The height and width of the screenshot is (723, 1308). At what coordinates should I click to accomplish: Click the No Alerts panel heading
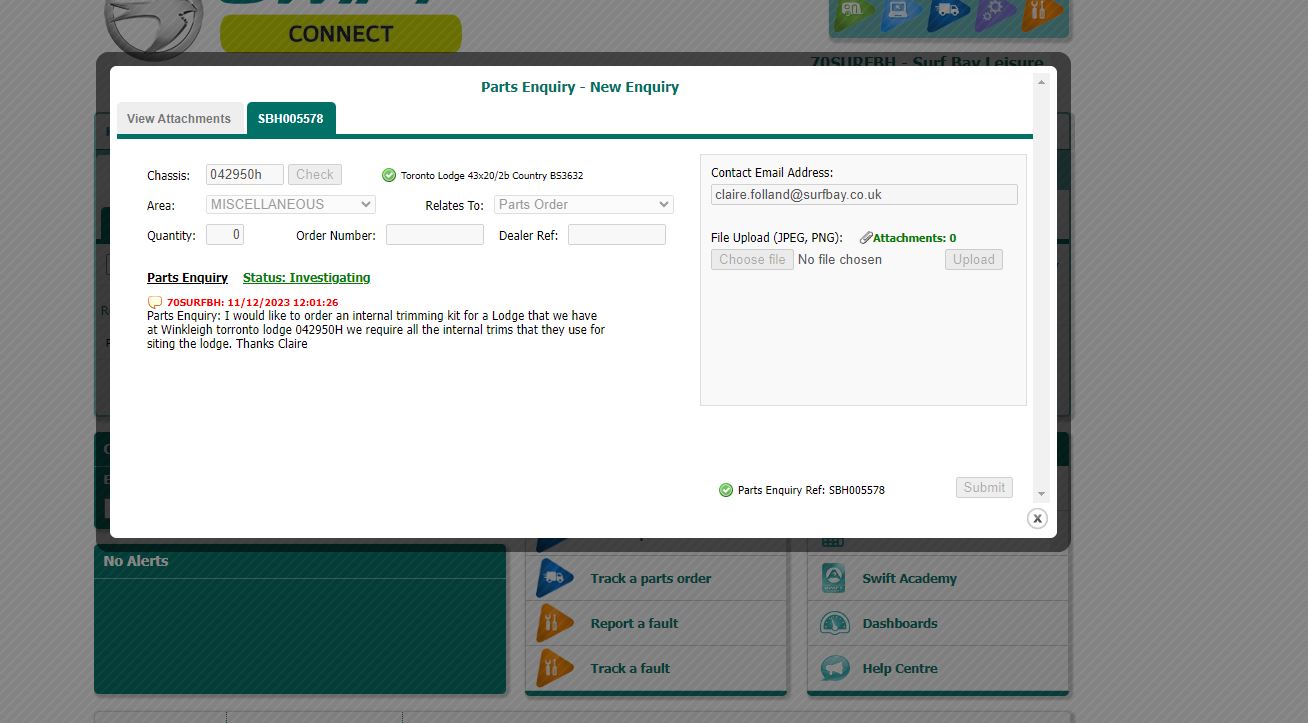tap(136, 561)
